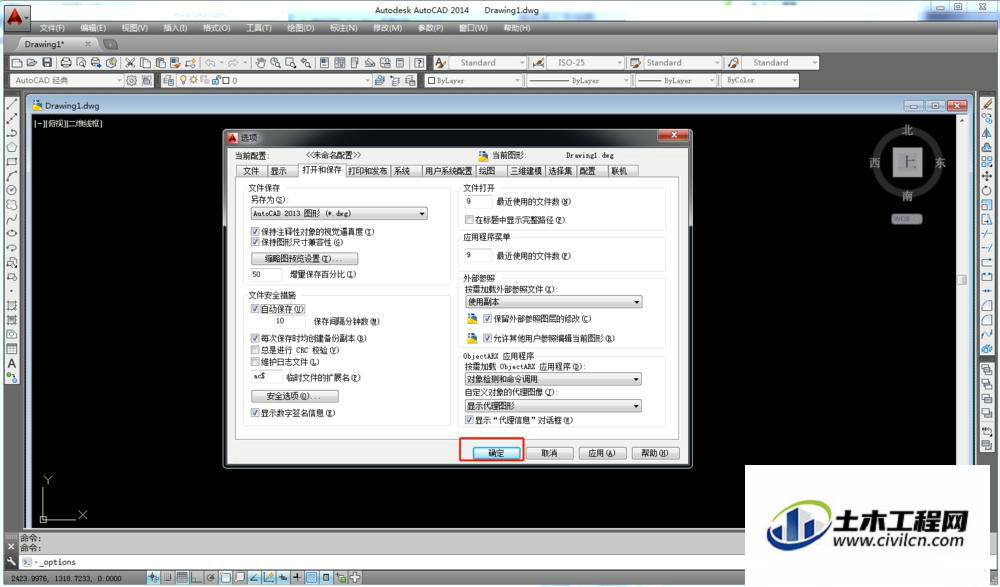Viewport: 1000px width, 587px height.
Task: Toggle 每次保存时均创建备份副本 checkbox
Action: coord(255,338)
